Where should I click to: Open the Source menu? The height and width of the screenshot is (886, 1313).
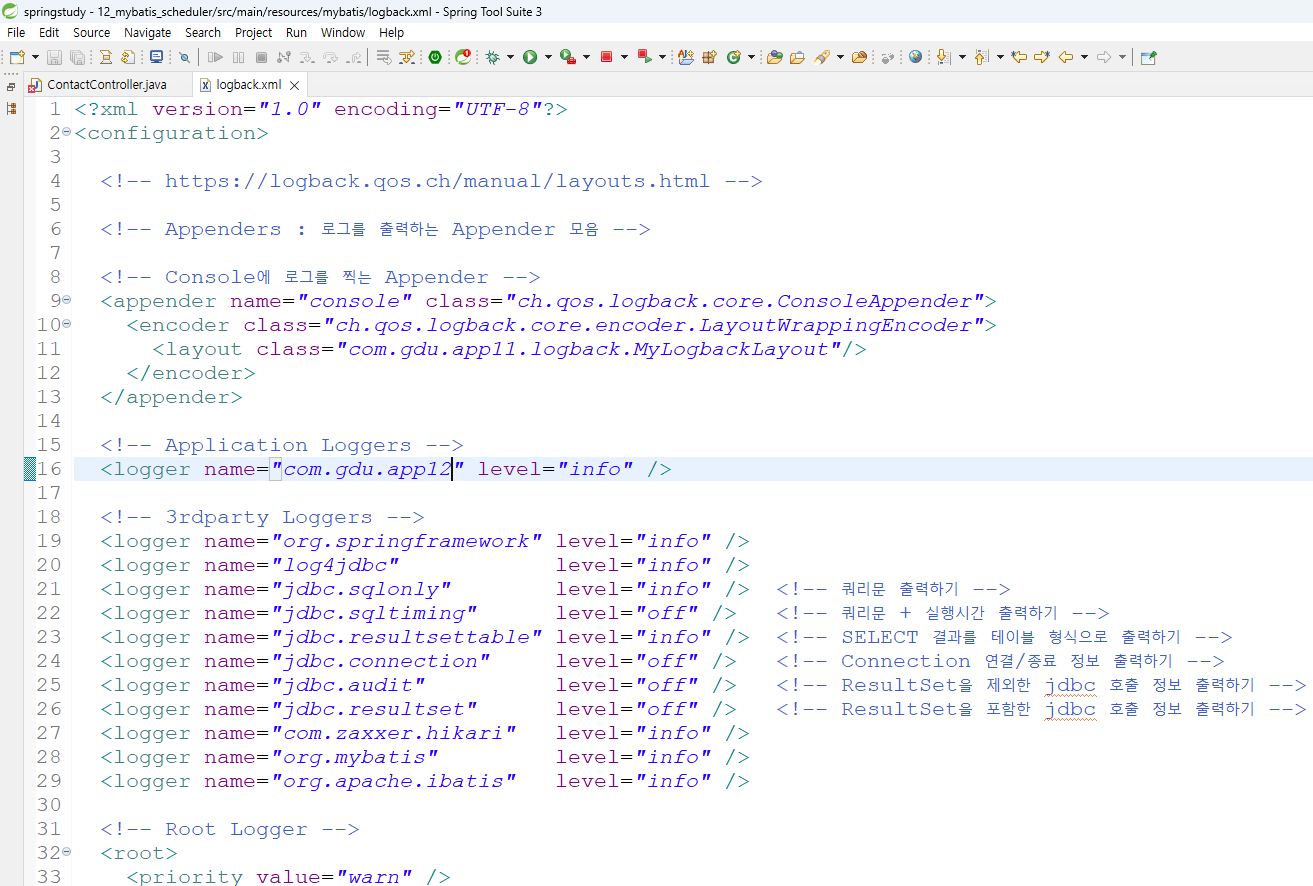pyautogui.click(x=91, y=33)
